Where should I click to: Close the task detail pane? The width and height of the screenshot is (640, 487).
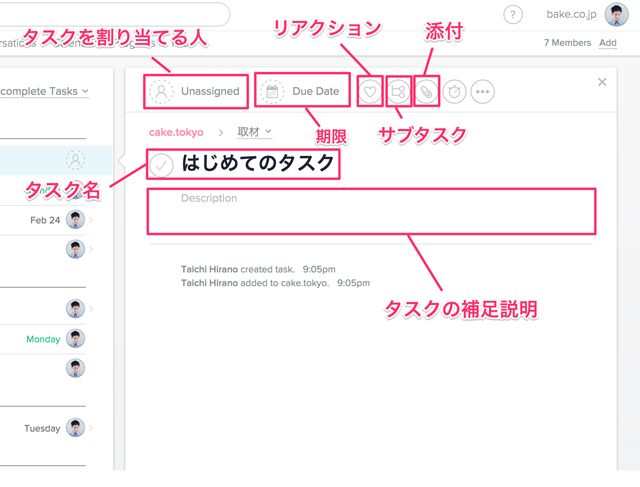[x=602, y=82]
